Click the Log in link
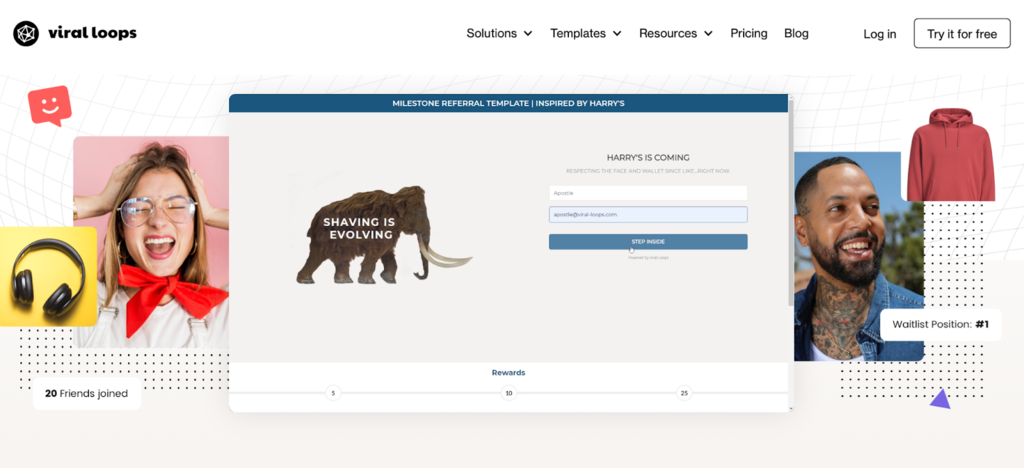 [x=880, y=34]
